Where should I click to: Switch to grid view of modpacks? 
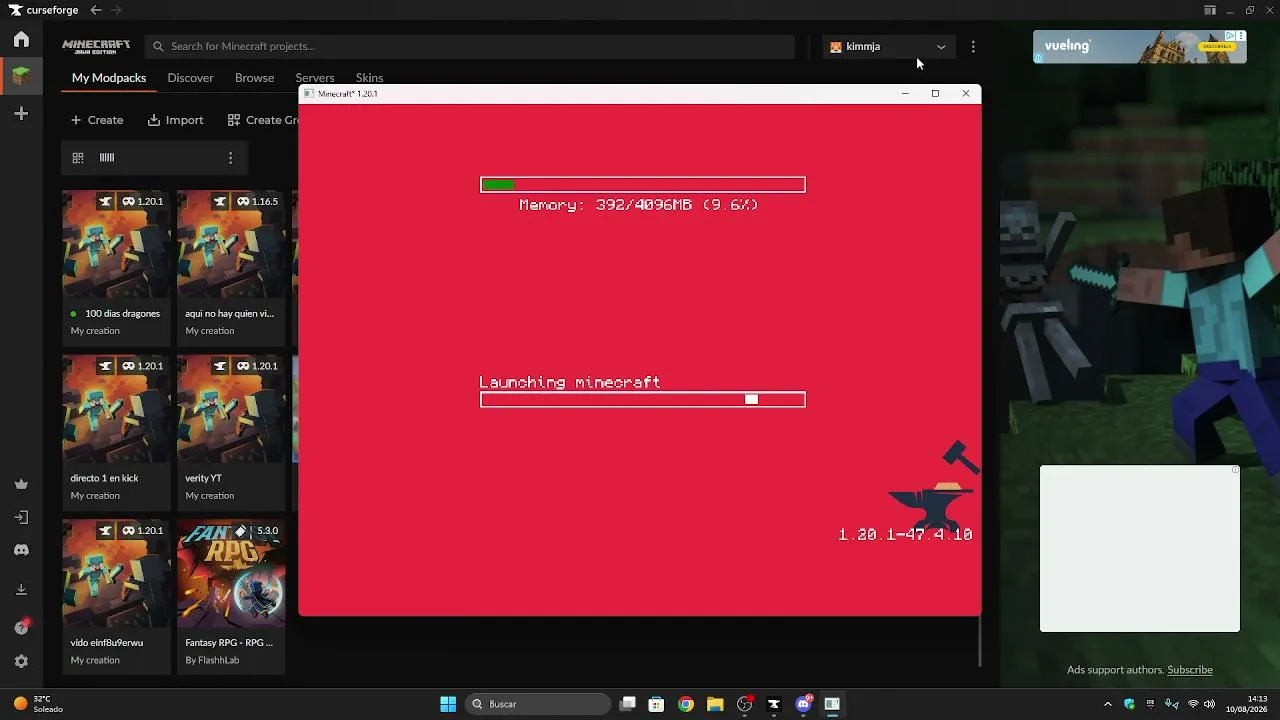pyautogui.click(x=78, y=158)
